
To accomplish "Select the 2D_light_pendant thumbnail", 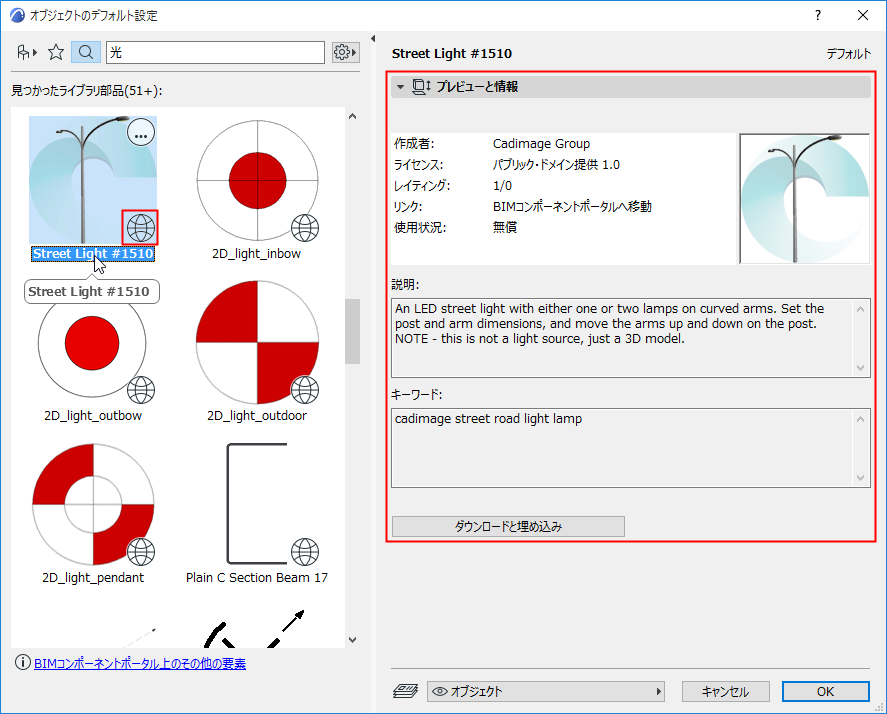I will 93,504.
